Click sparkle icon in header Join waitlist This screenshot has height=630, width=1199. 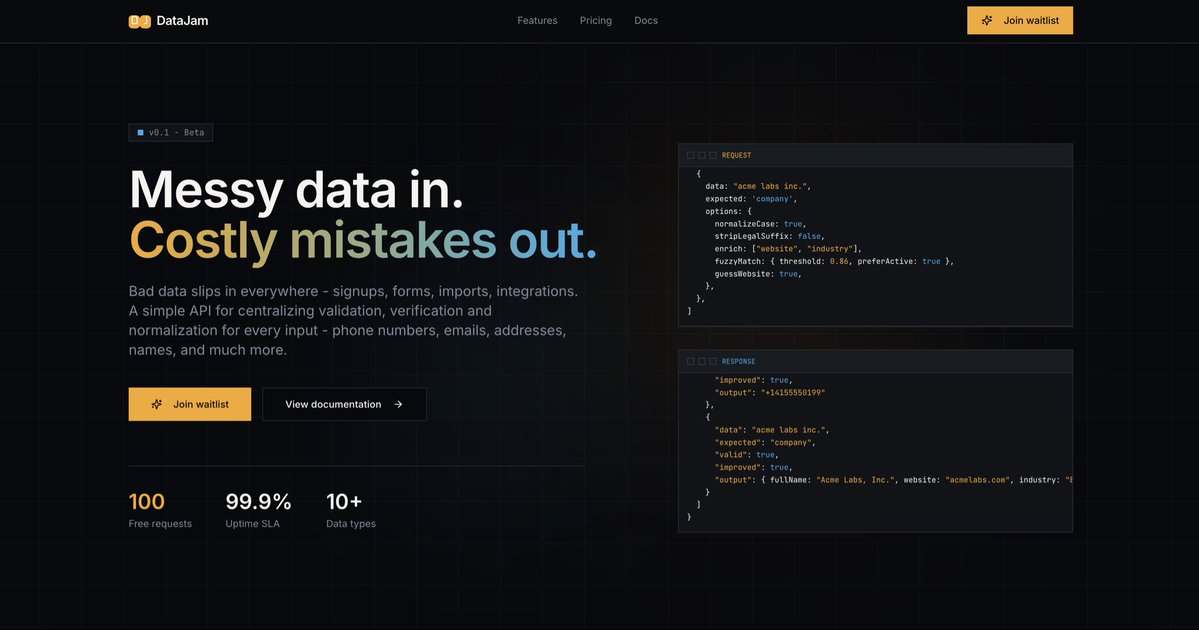pos(987,21)
